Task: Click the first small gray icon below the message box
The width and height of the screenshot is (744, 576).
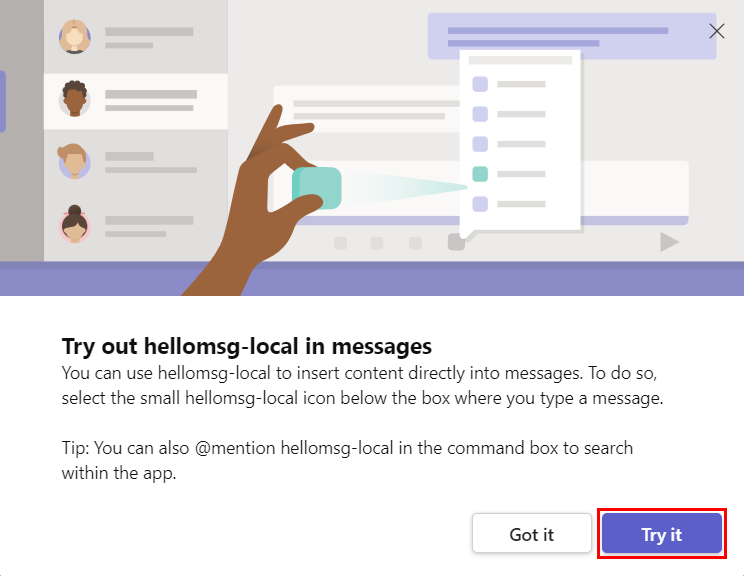Action: pyautogui.click(x=340, y=243)
